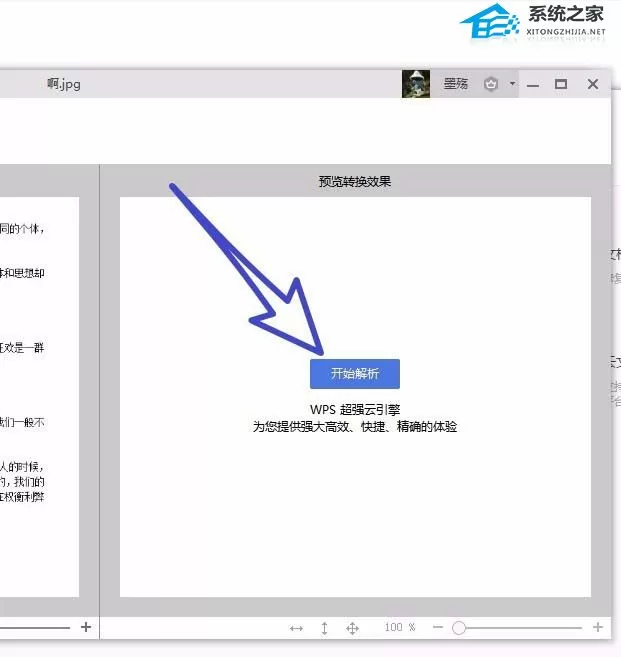Open the 系统之家 logo at top right
Image resolution: width=621 pixels, height=657 pixels.
532,21
